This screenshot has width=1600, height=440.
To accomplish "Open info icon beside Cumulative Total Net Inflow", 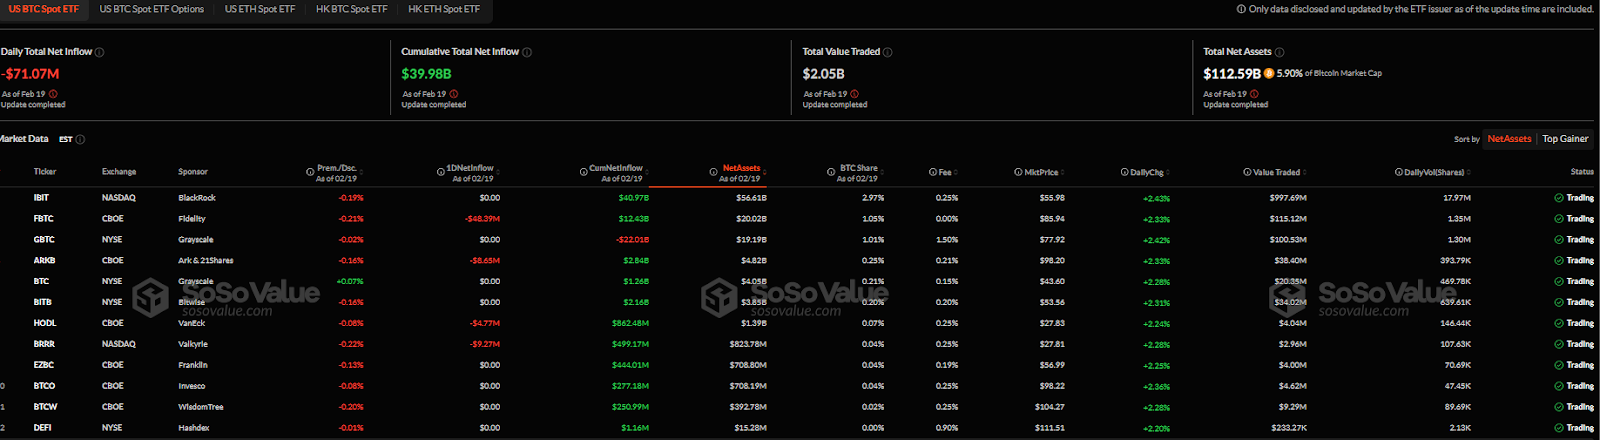I will pyautogui.click(x=527, y=52).
